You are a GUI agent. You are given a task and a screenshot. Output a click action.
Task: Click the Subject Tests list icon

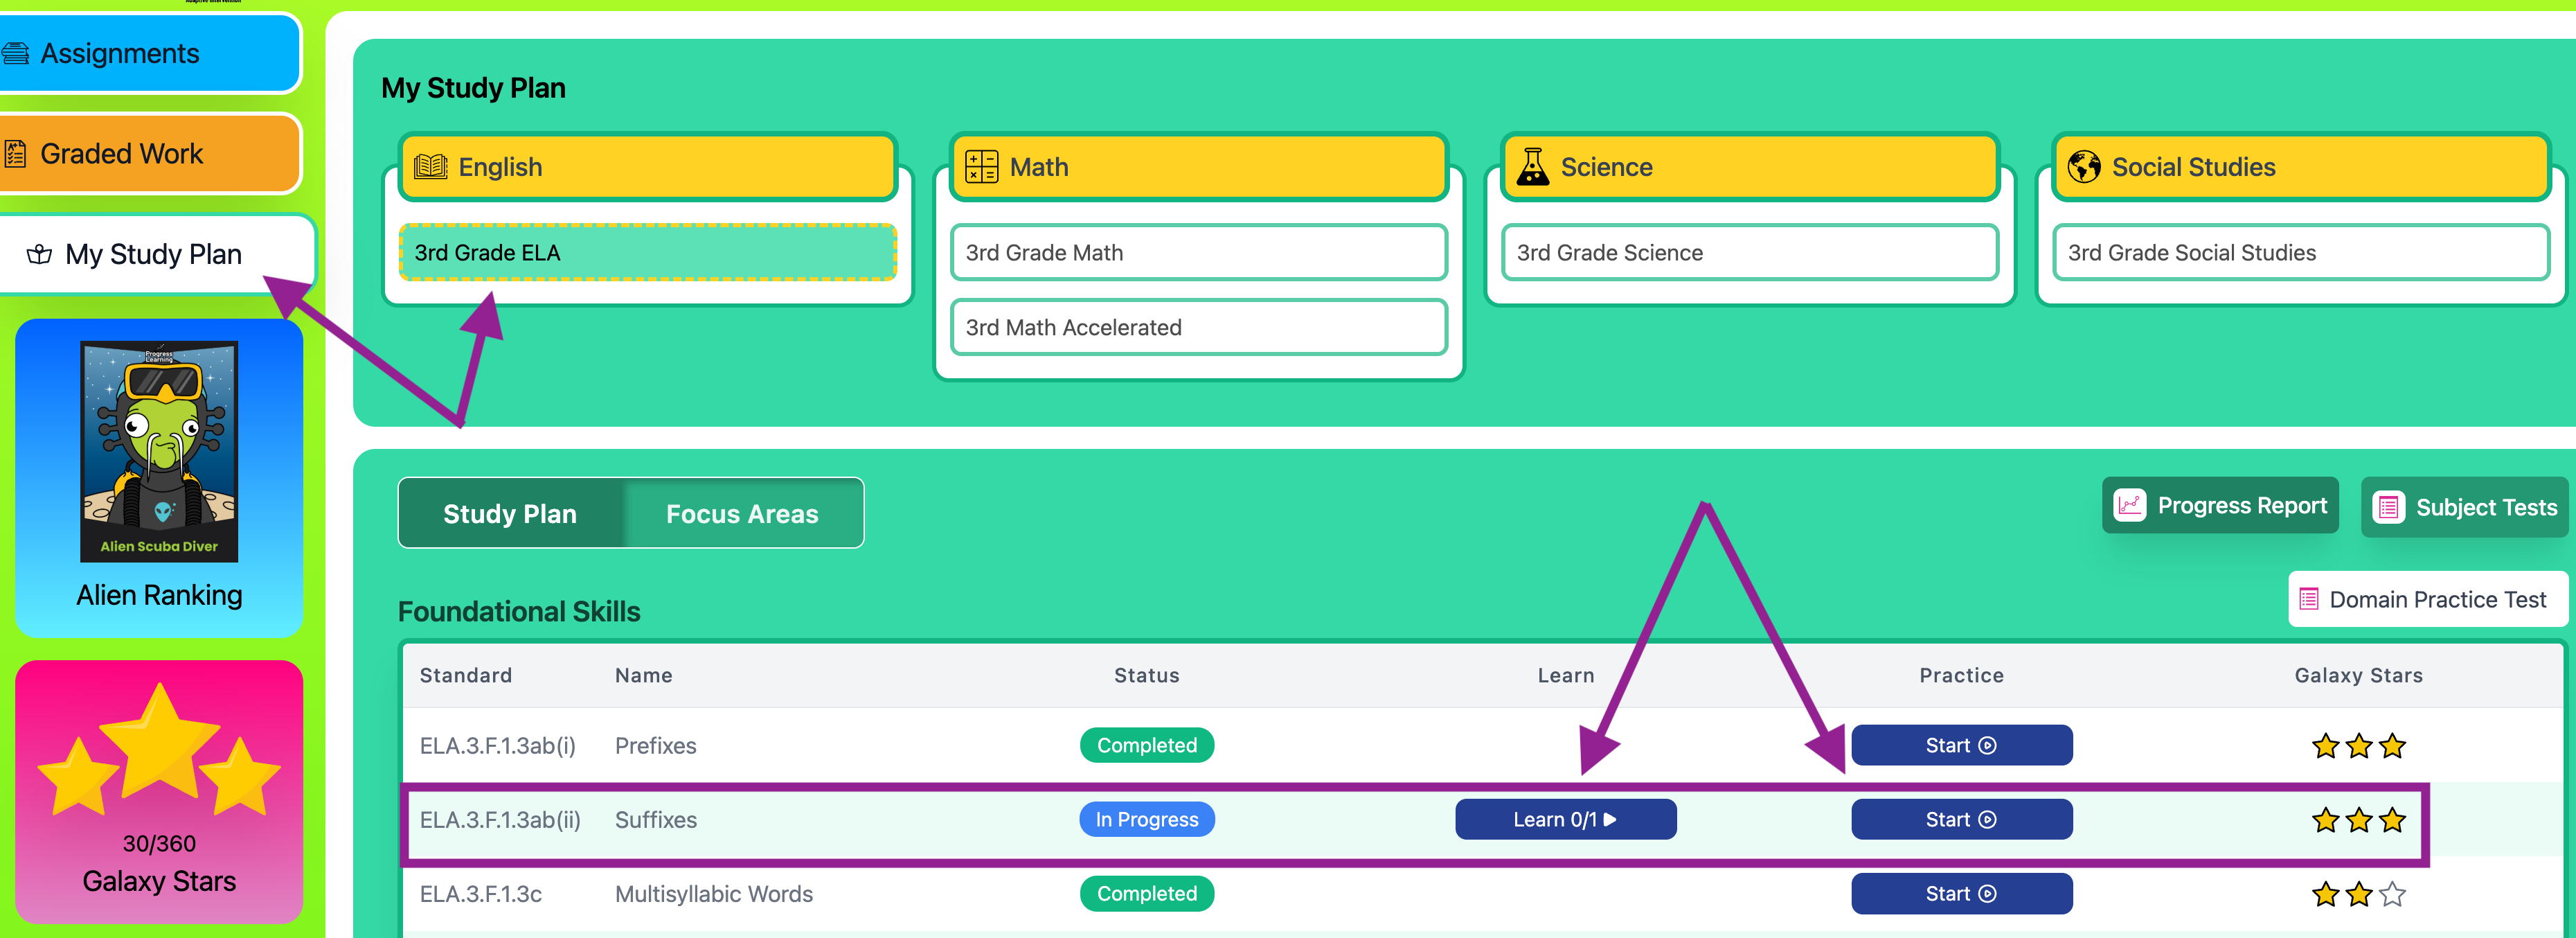(x=2388, y=508)
